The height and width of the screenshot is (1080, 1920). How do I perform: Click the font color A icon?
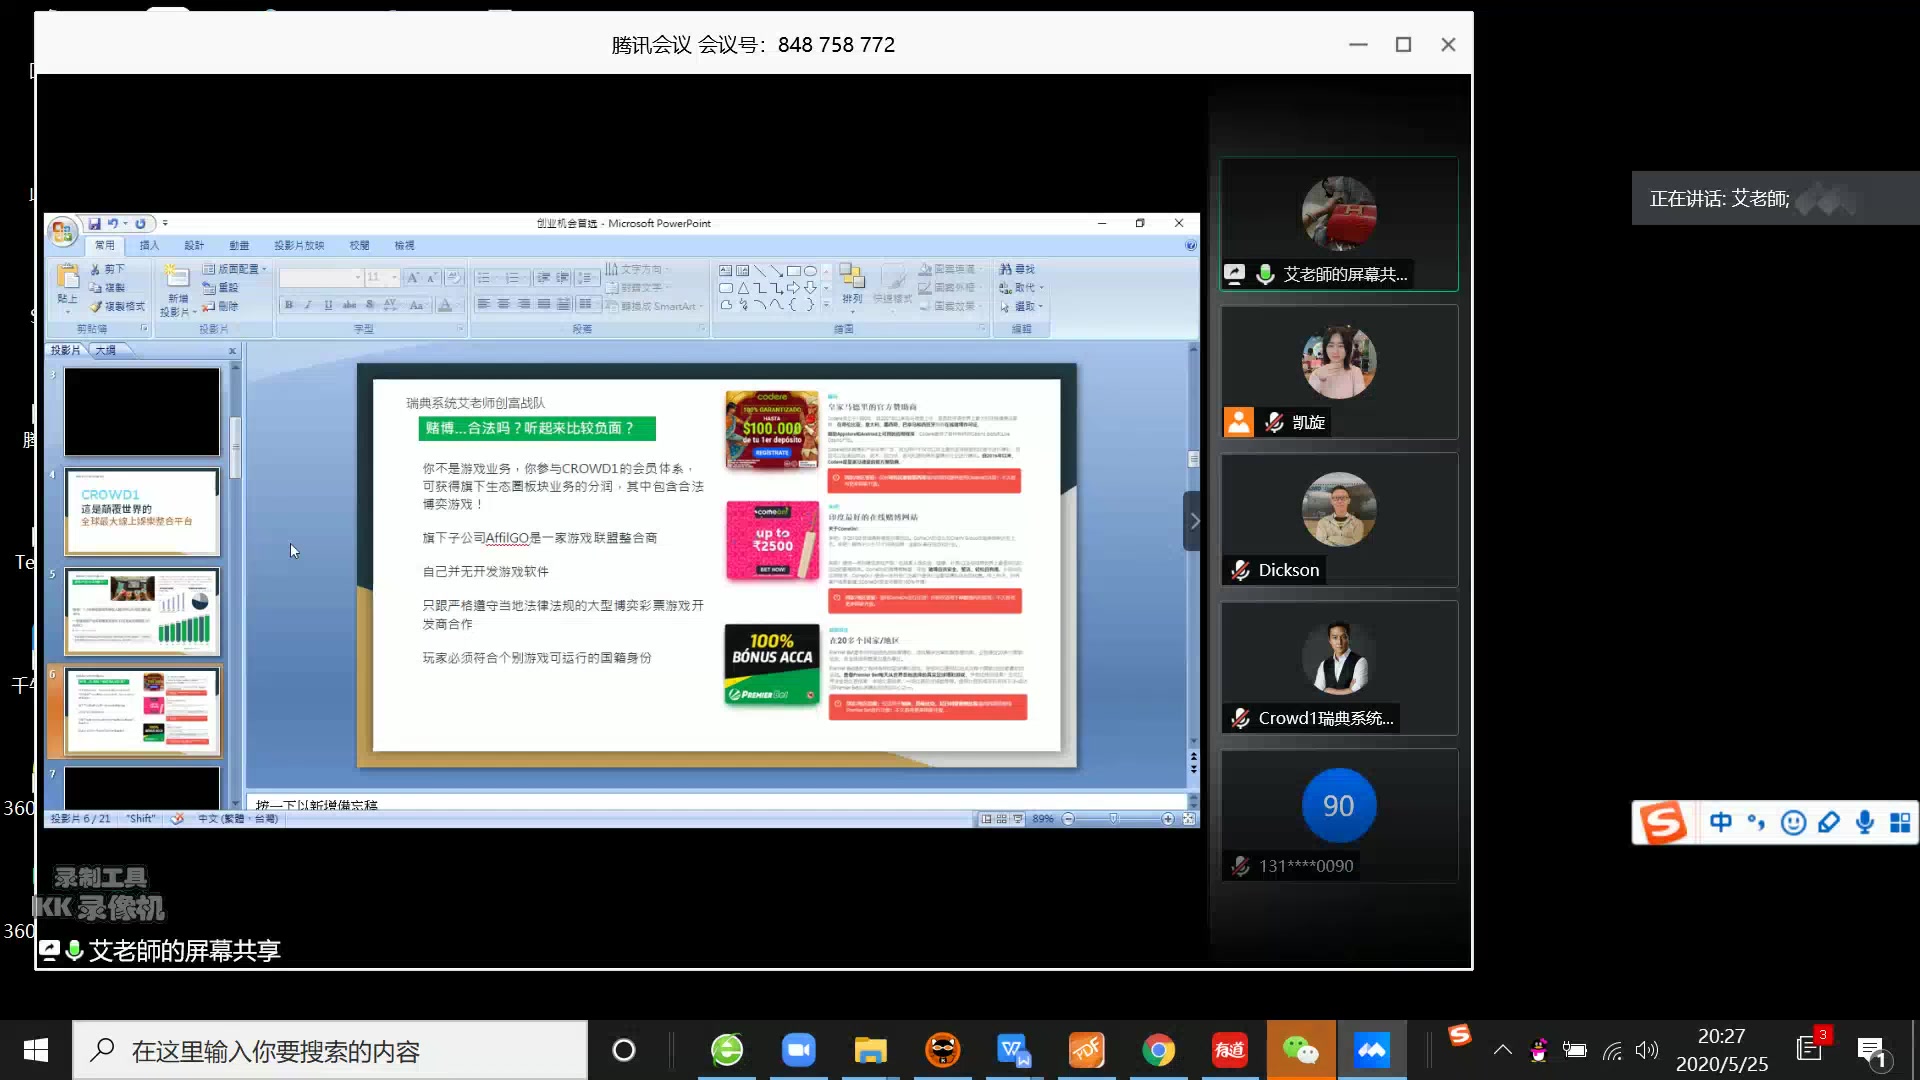tap(446, 305)
